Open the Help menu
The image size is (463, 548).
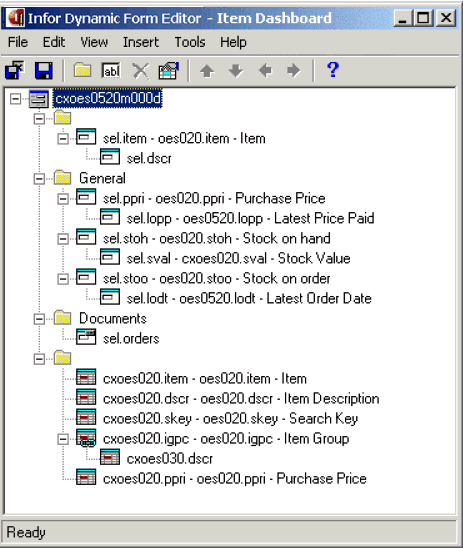233,42
